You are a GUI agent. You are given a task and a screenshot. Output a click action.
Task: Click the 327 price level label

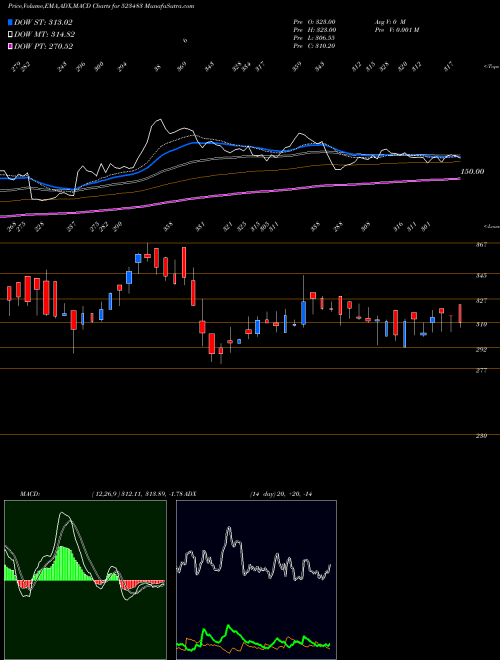pyautogui.click(x=481, y=301)
